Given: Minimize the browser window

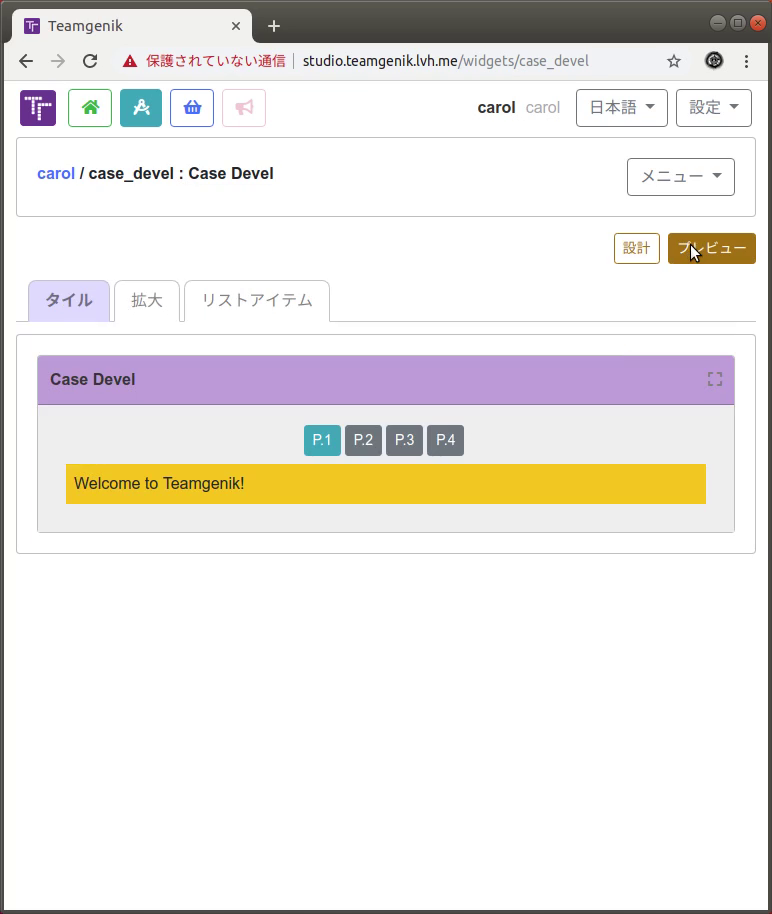Looking at the screenshot, I should pos(718,23).
